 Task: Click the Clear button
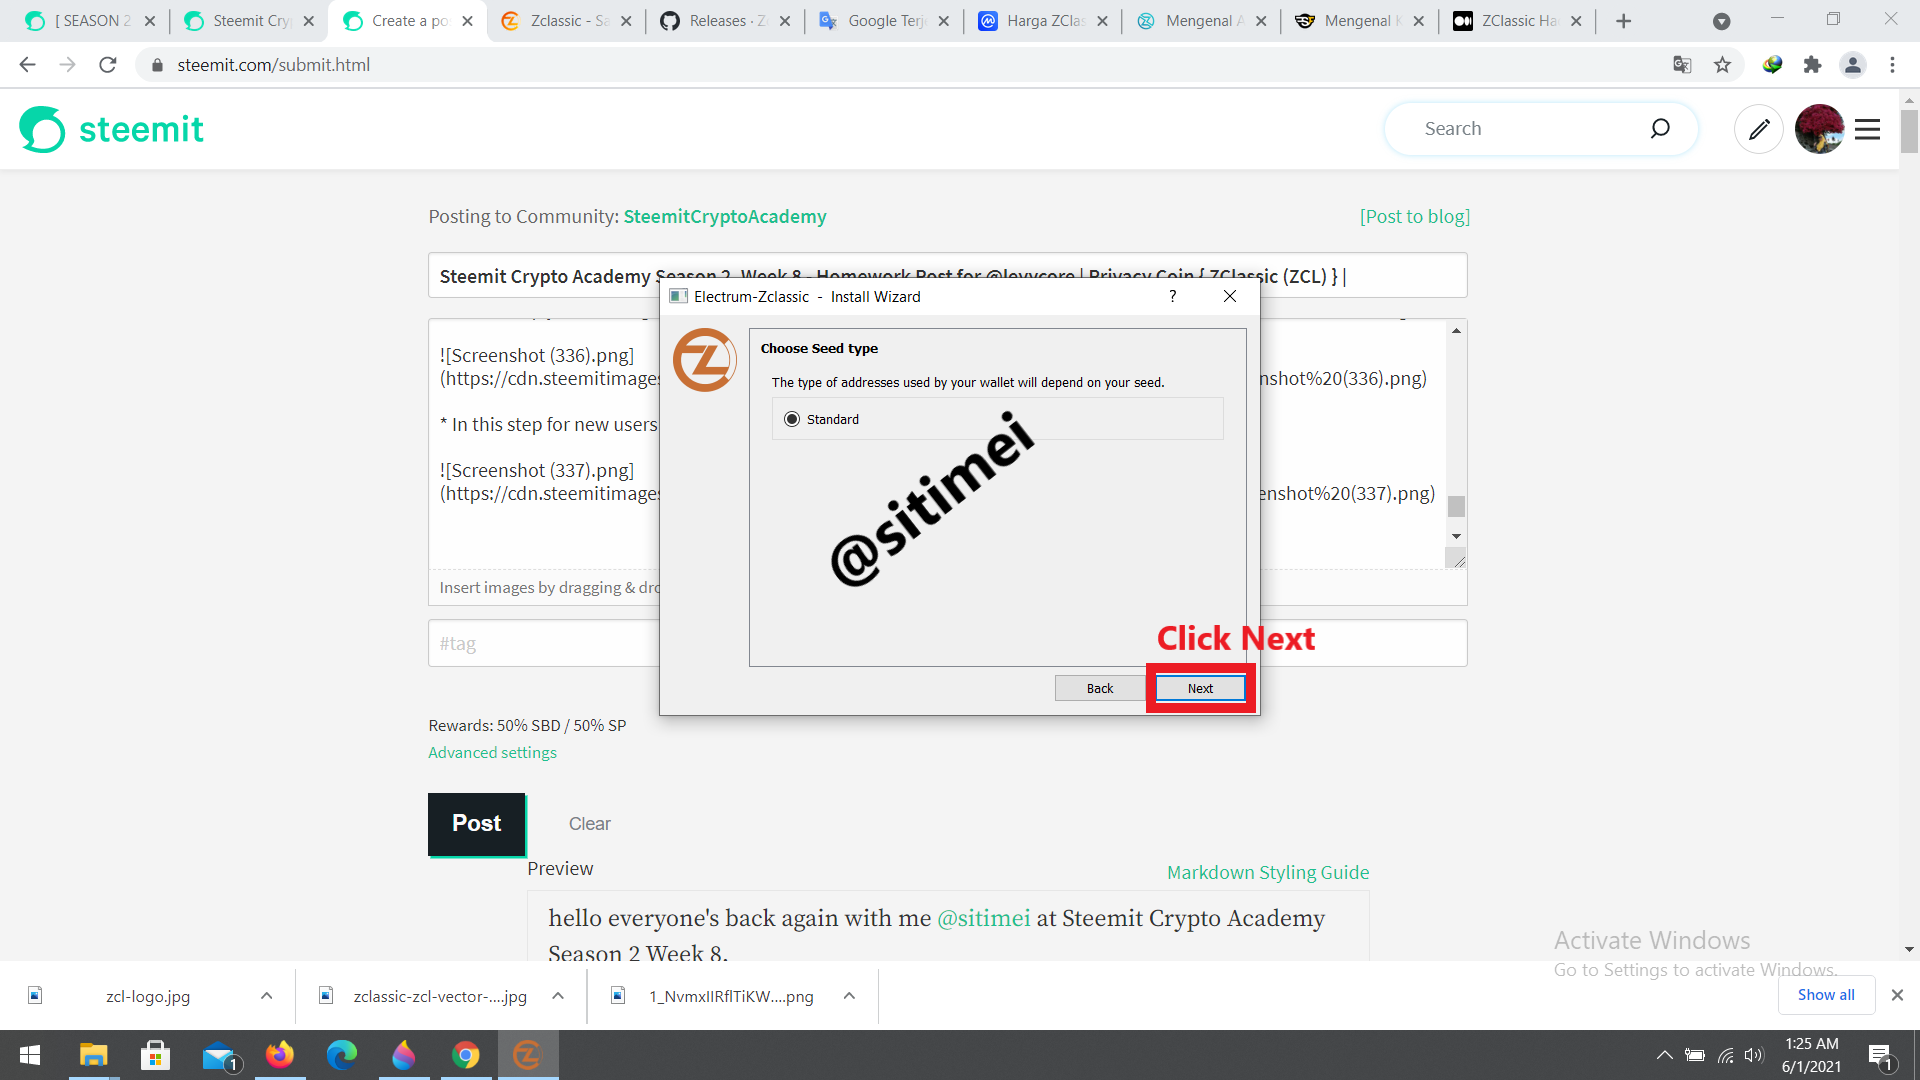coord(589,824)
